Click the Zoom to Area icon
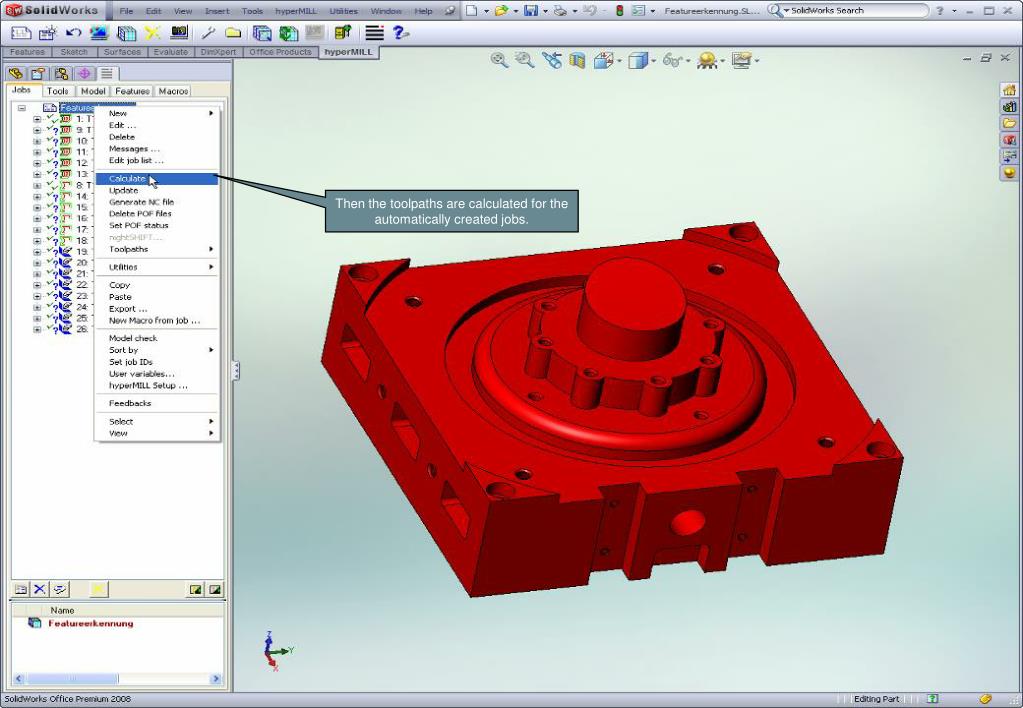The width and height of the screenshot is (1023, 708). (x=525, y=61)
